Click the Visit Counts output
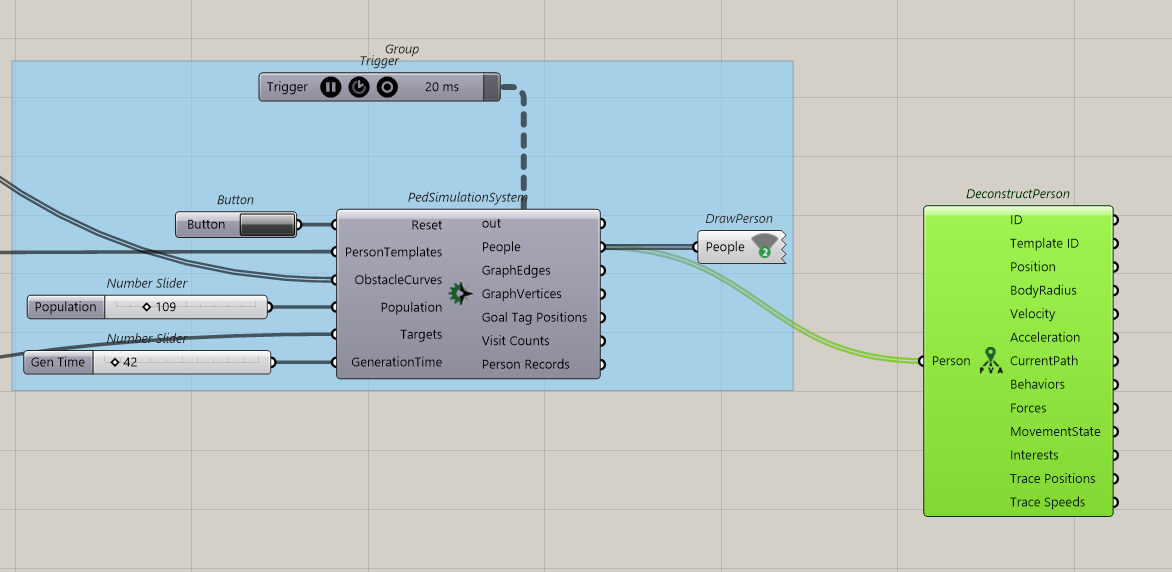1172x572 pixels. 515,341
